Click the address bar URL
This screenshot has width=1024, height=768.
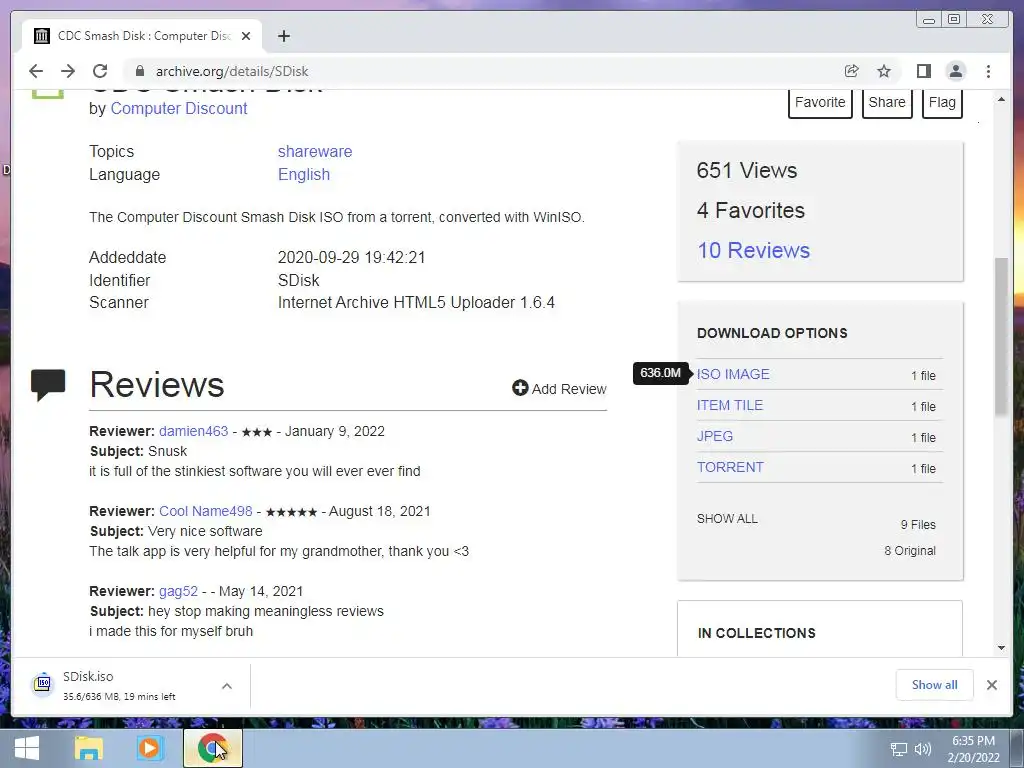[x=232, y=71]
